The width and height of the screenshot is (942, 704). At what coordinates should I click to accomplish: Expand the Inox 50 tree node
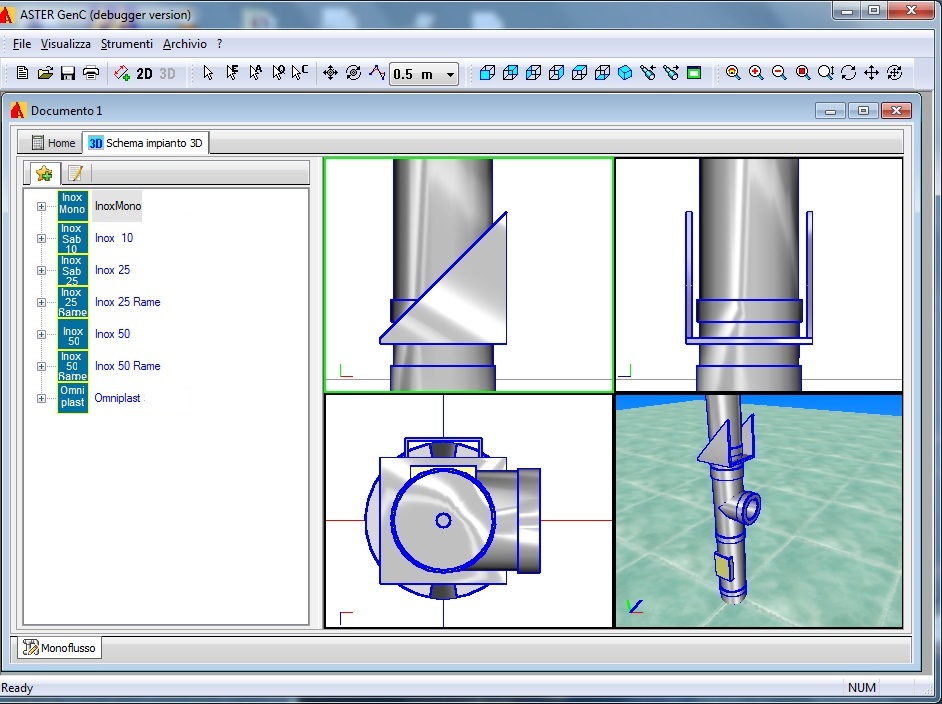pos(41,335)
